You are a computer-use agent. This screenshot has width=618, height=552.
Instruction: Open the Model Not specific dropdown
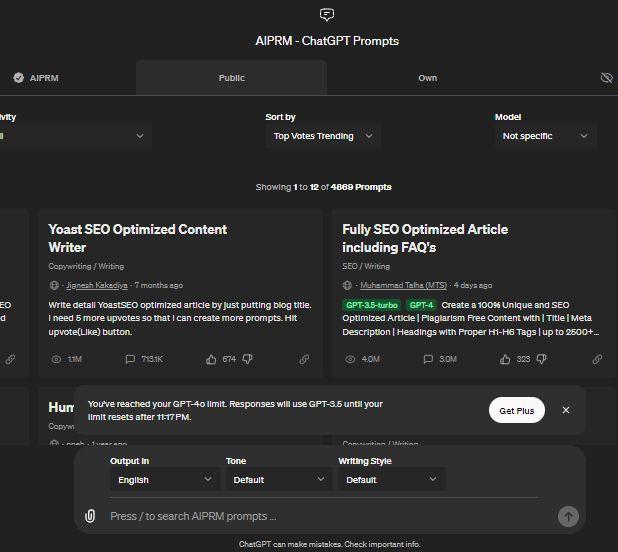click(x=545, y=136)
